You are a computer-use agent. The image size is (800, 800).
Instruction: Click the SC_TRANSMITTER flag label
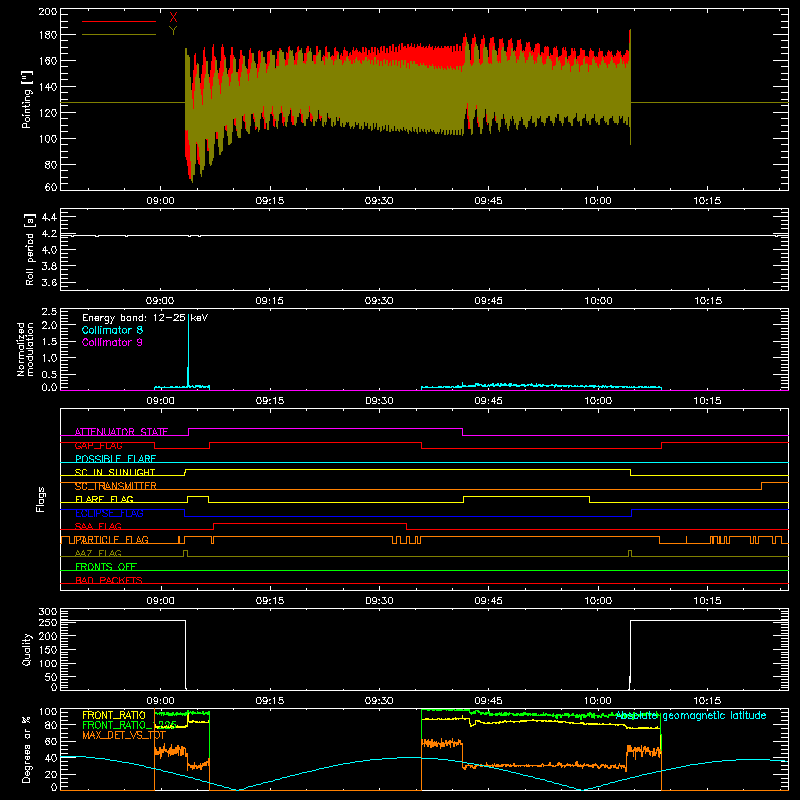(x=116, y=486)
